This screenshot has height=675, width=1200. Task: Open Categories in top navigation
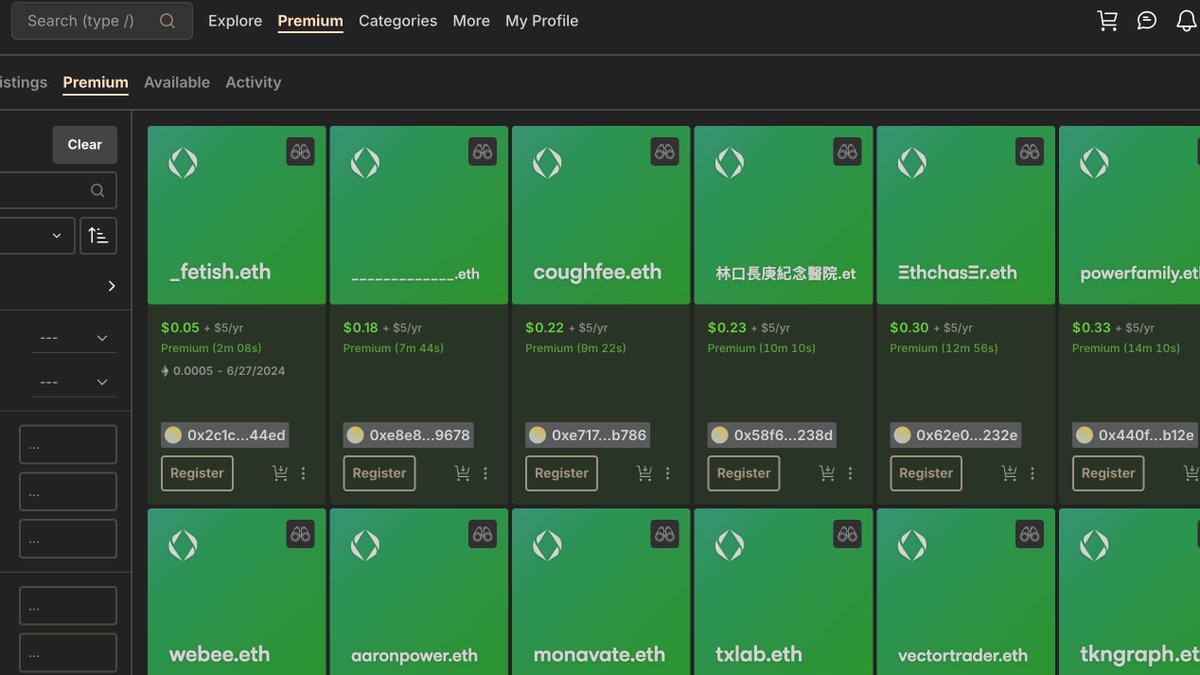pyautogui.click(x=398, y=21)
